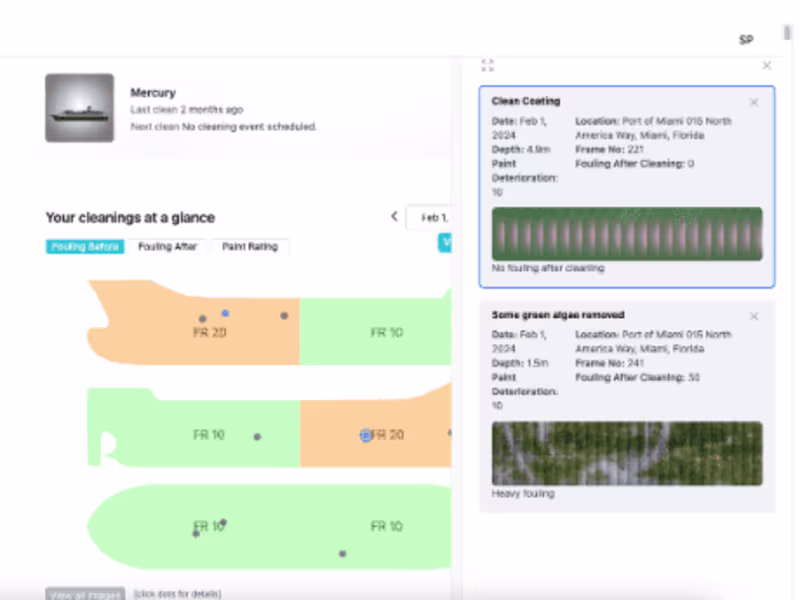This screenshot has width=800, height=600.
Task: Click the Some green algae removed title
Action: click(558, 315)
